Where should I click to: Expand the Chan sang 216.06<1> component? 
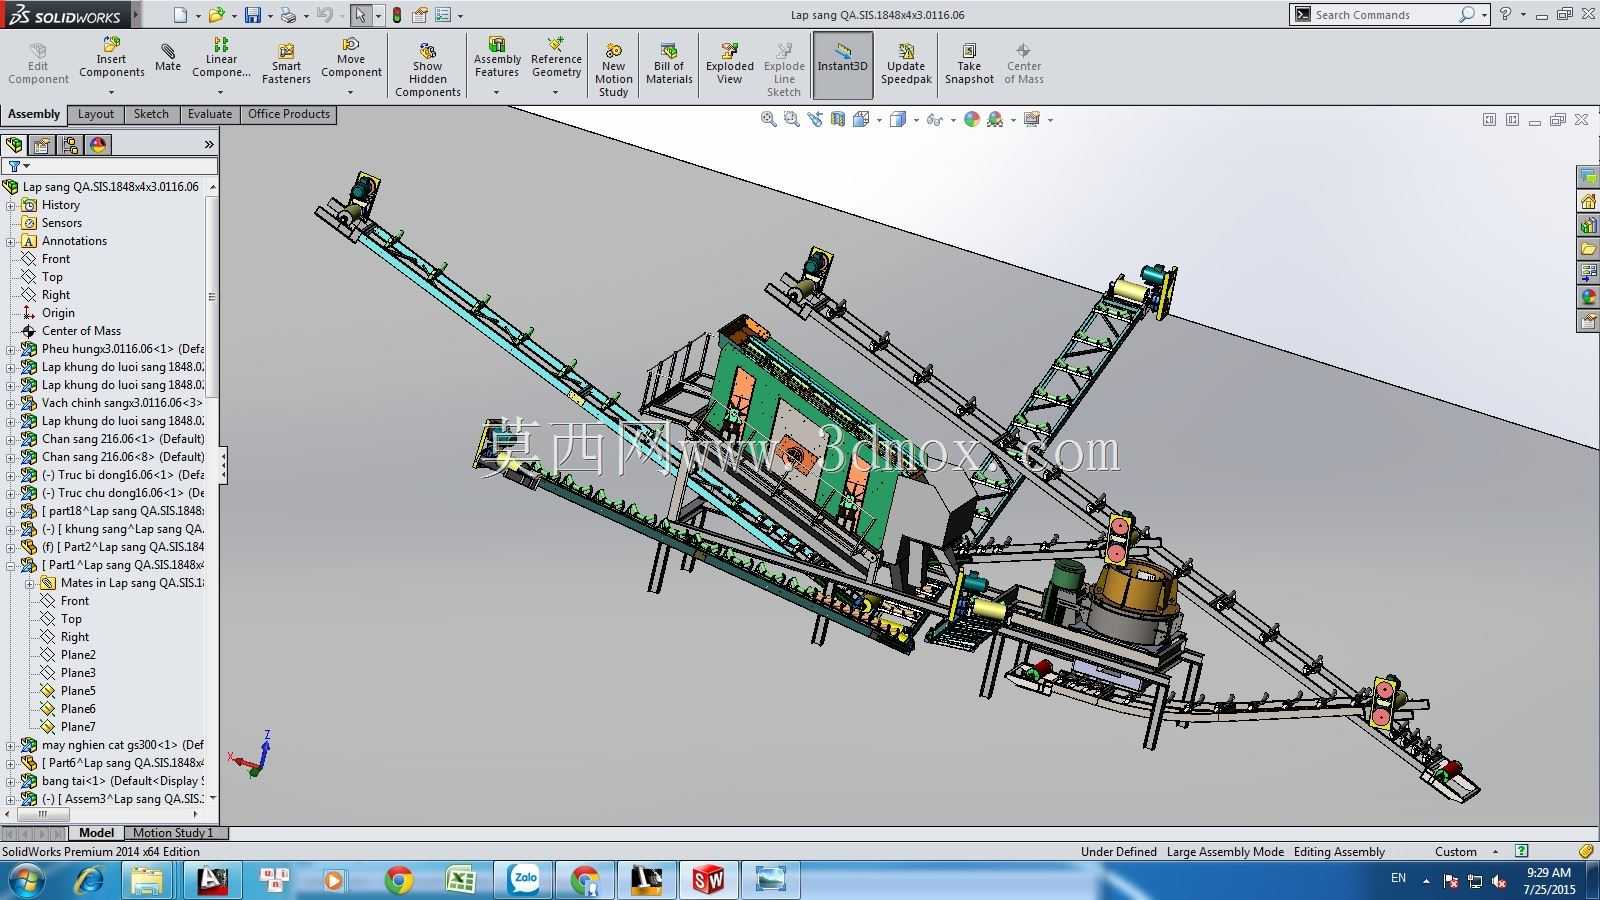pos(10,439)
